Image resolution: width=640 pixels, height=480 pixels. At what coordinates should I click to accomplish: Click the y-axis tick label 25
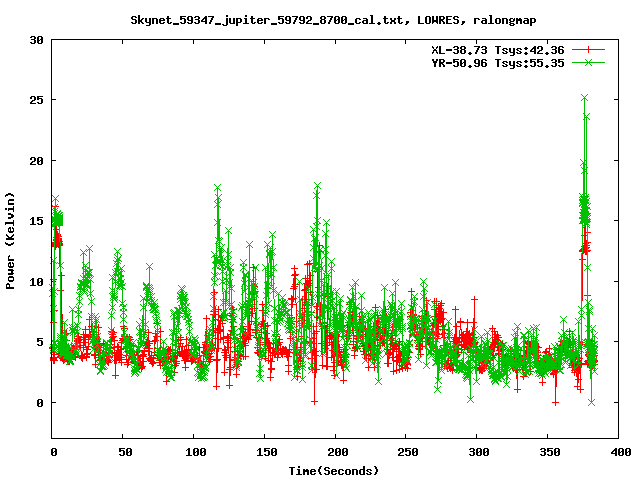point(36,100)
